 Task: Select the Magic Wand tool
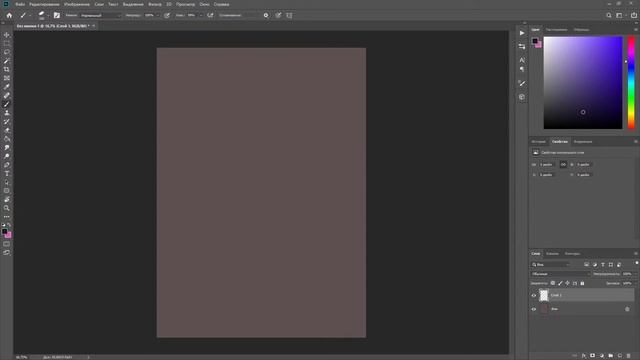(7, 61)
